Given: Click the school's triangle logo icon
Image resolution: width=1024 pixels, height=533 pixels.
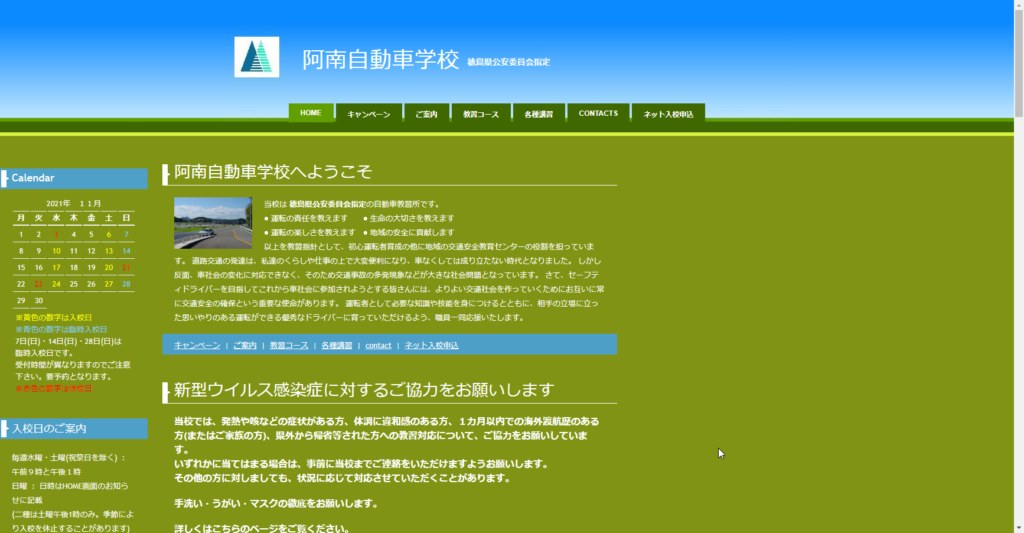Looking at the screenshot, I should 256,57.
